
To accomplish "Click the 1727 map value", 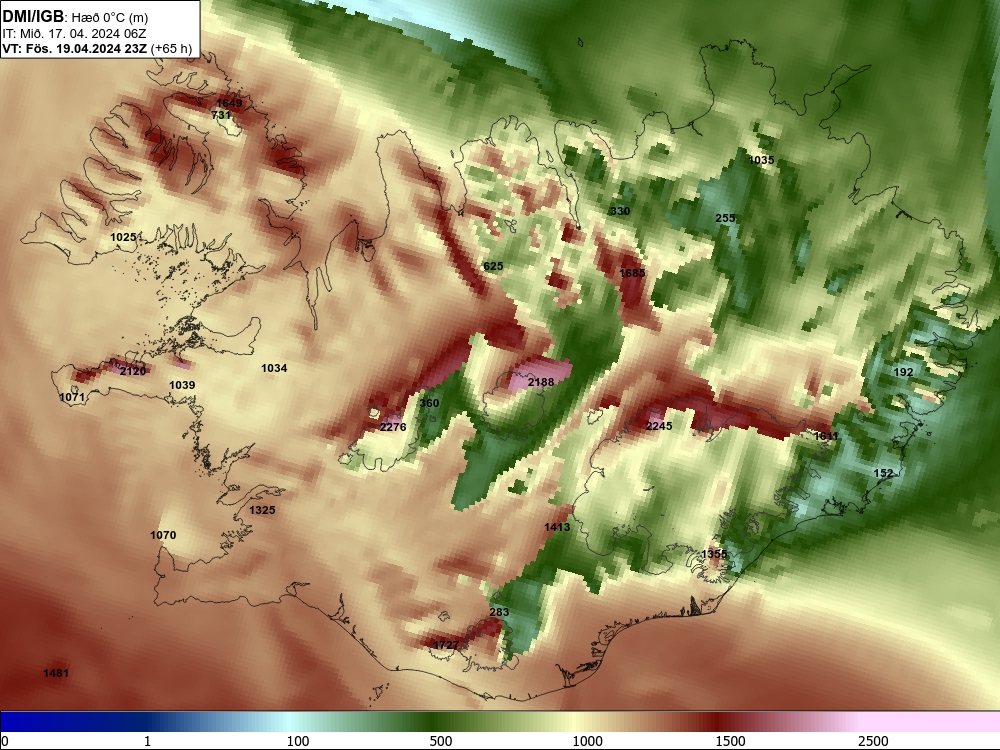I will 446,645.
